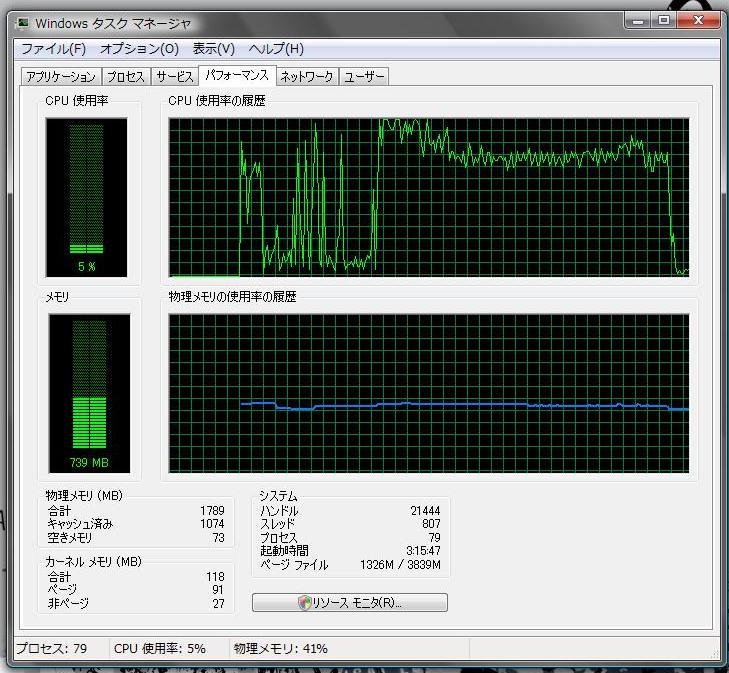
Task: Click the キャッシュ済み value 1074
Action: tap(212, 524)
